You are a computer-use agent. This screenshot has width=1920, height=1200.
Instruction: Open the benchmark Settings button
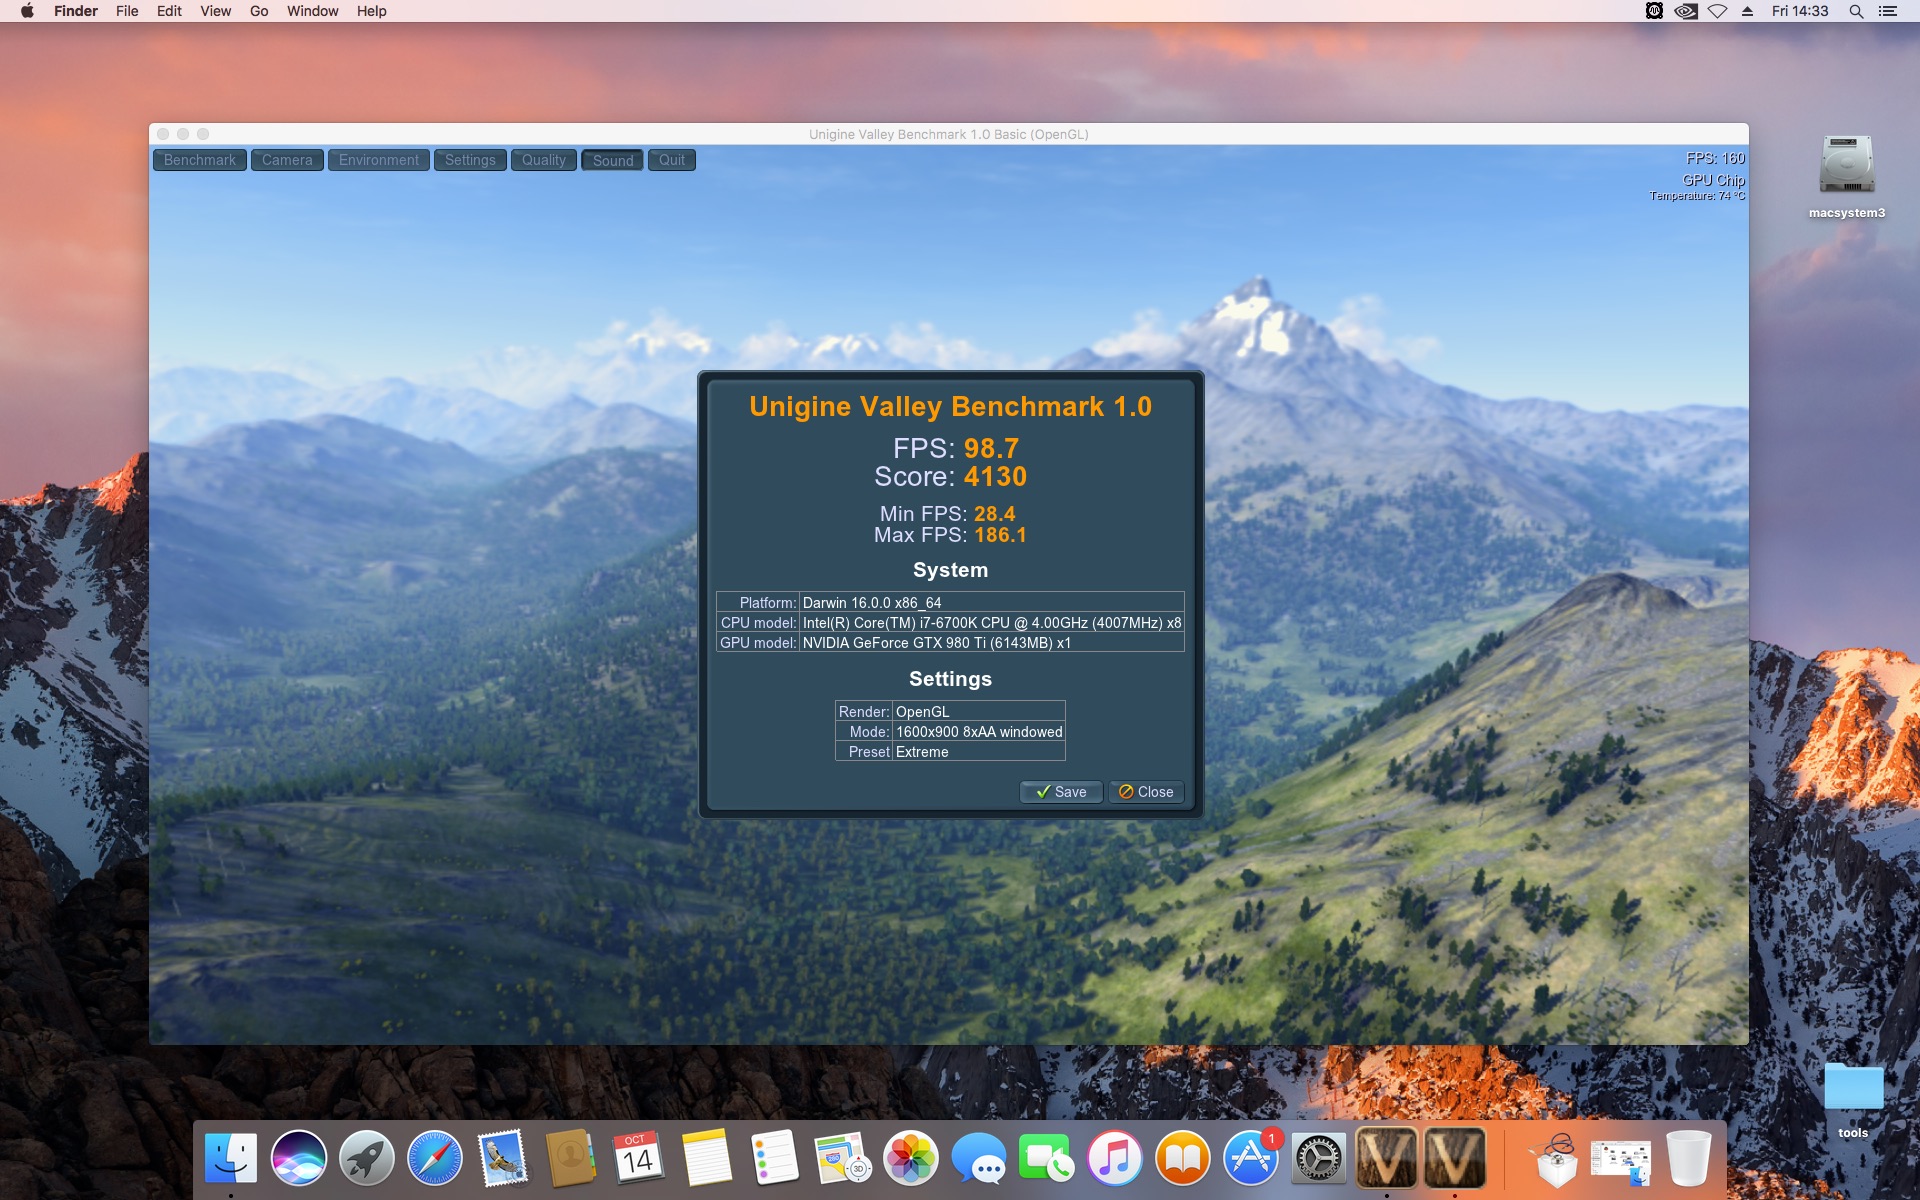click(470, 160)
